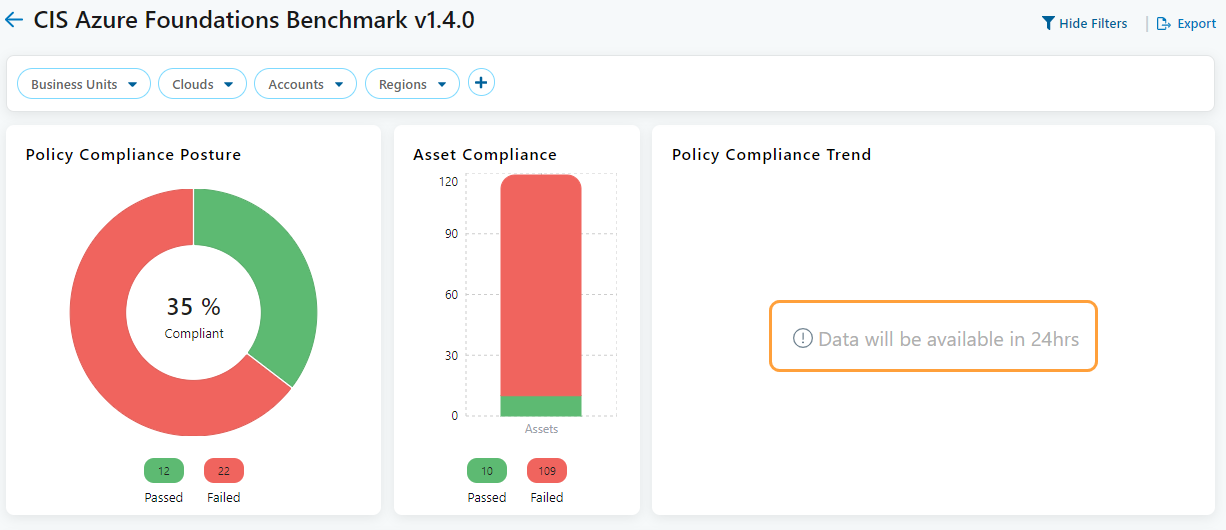Click the green passed portion of Assets bar

tap(541, 406)
